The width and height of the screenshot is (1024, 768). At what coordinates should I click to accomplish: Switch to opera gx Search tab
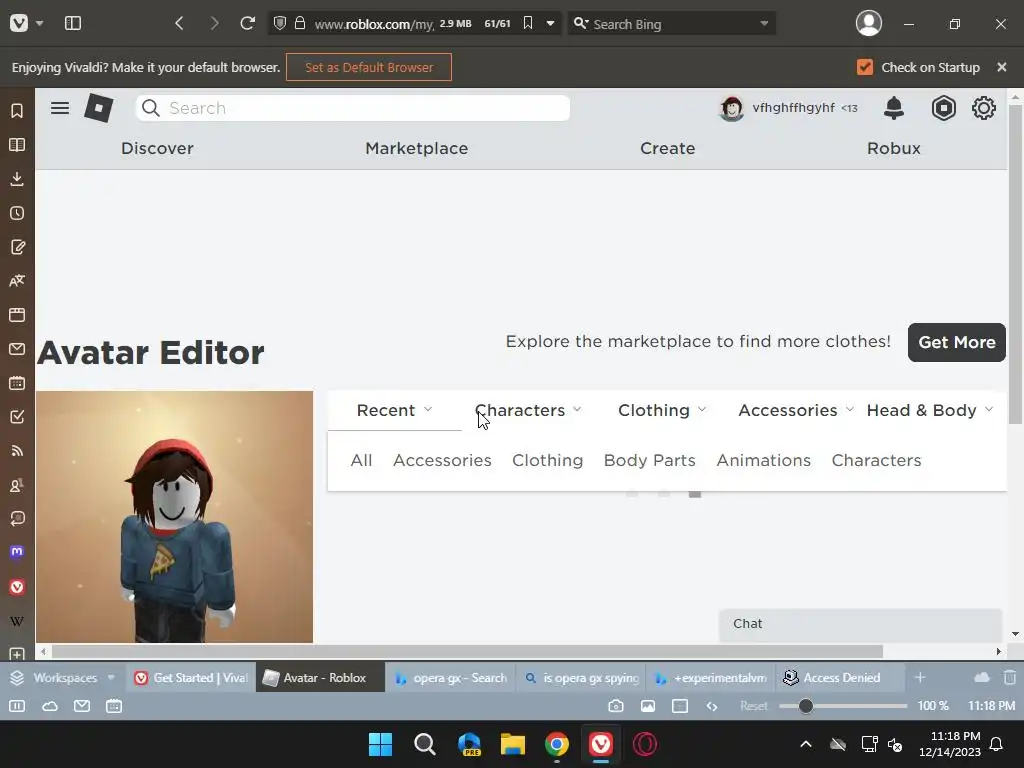click(451, 678)
